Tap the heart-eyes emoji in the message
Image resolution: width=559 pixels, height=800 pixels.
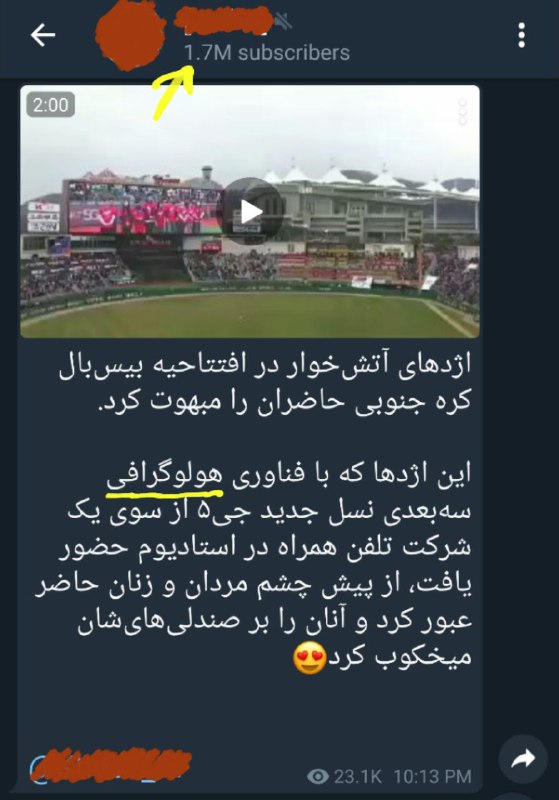309,658
